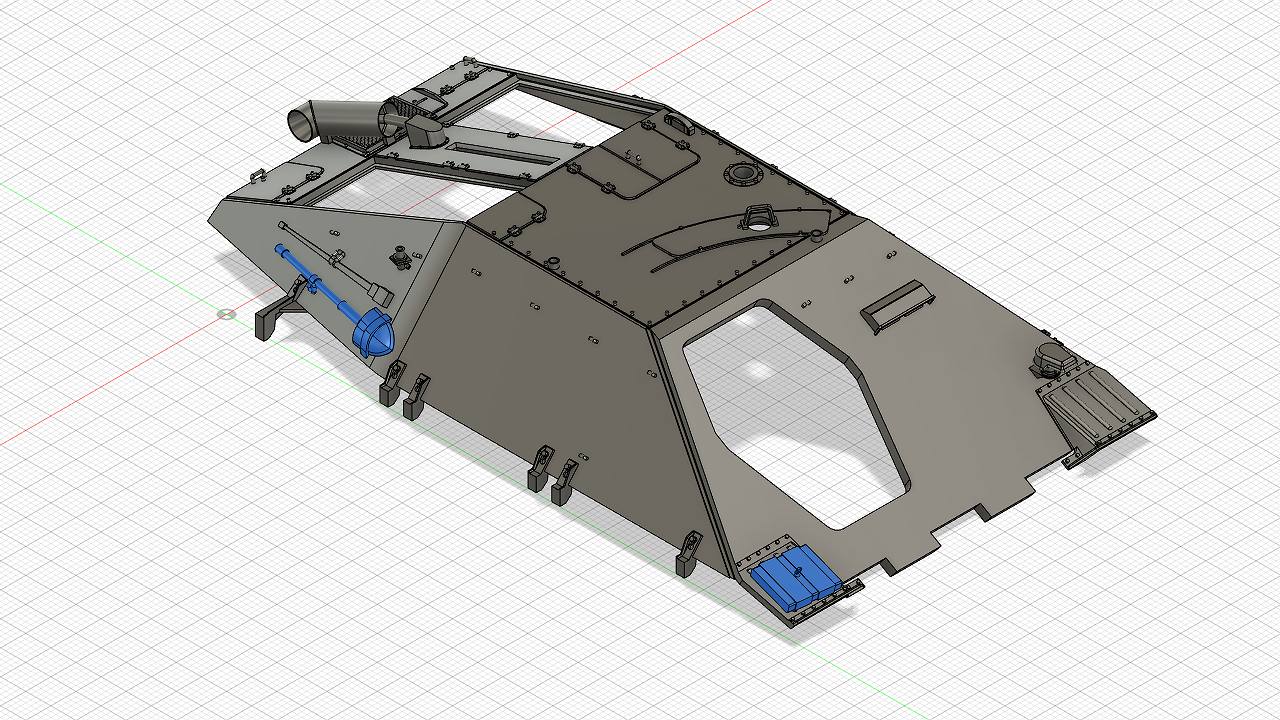This screenshot has height=720, width=1280.
Task: Select the blue dome-shaped cap
Action: coord(373,333)
